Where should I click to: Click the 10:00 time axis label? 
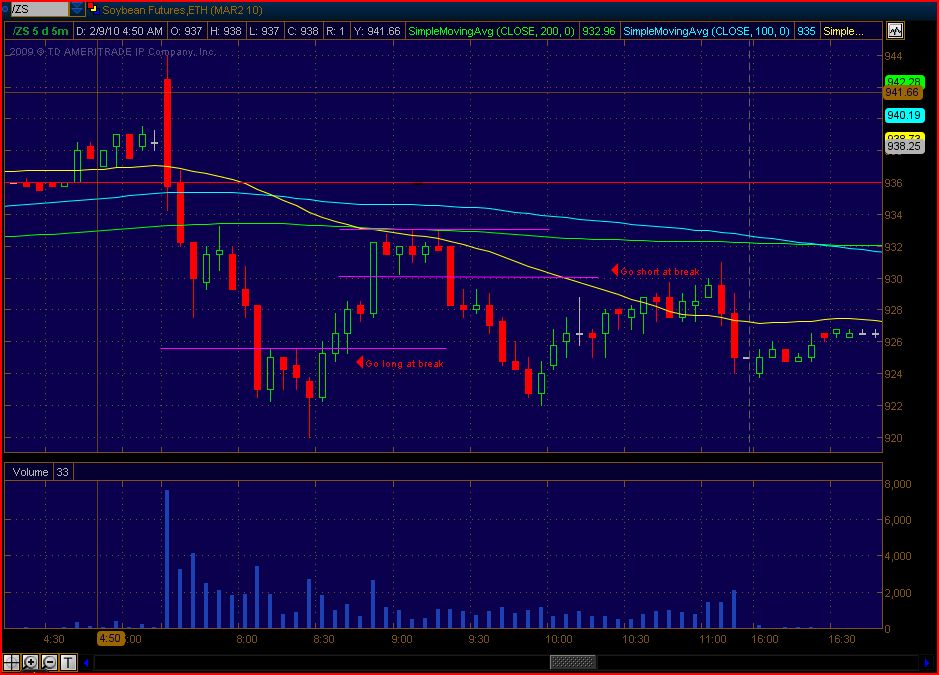point(558,639)
